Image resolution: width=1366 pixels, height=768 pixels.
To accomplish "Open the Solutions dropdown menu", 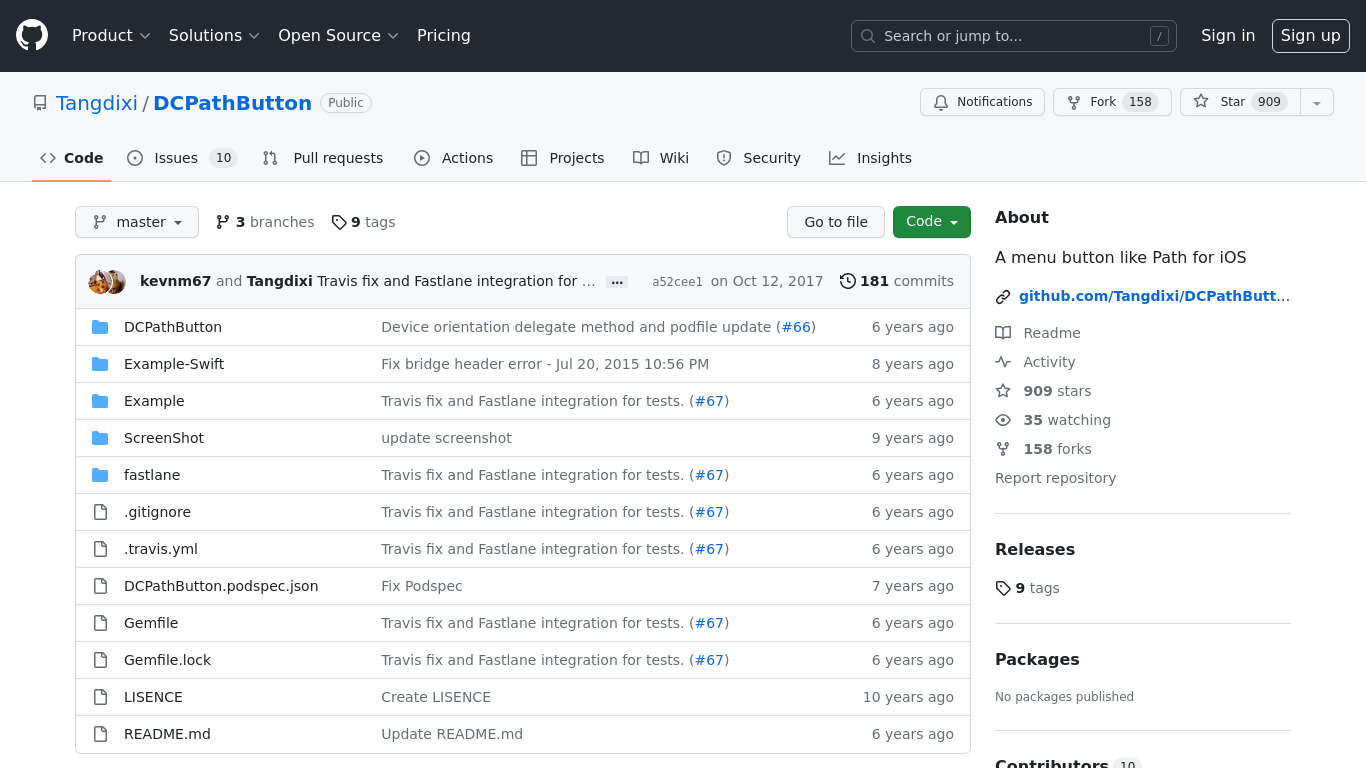I will (214, 36).
